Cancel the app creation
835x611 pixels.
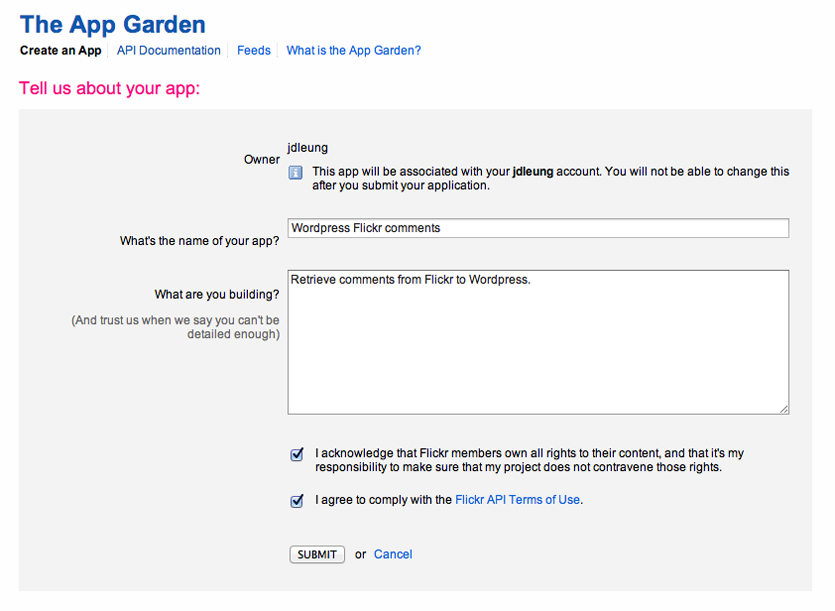(x=393, y=555)
